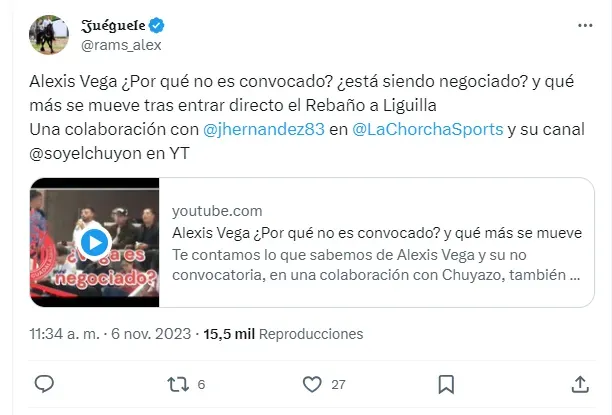612x415 pixels.
Task: Click the card description text Te contamos
Action: 376,265
